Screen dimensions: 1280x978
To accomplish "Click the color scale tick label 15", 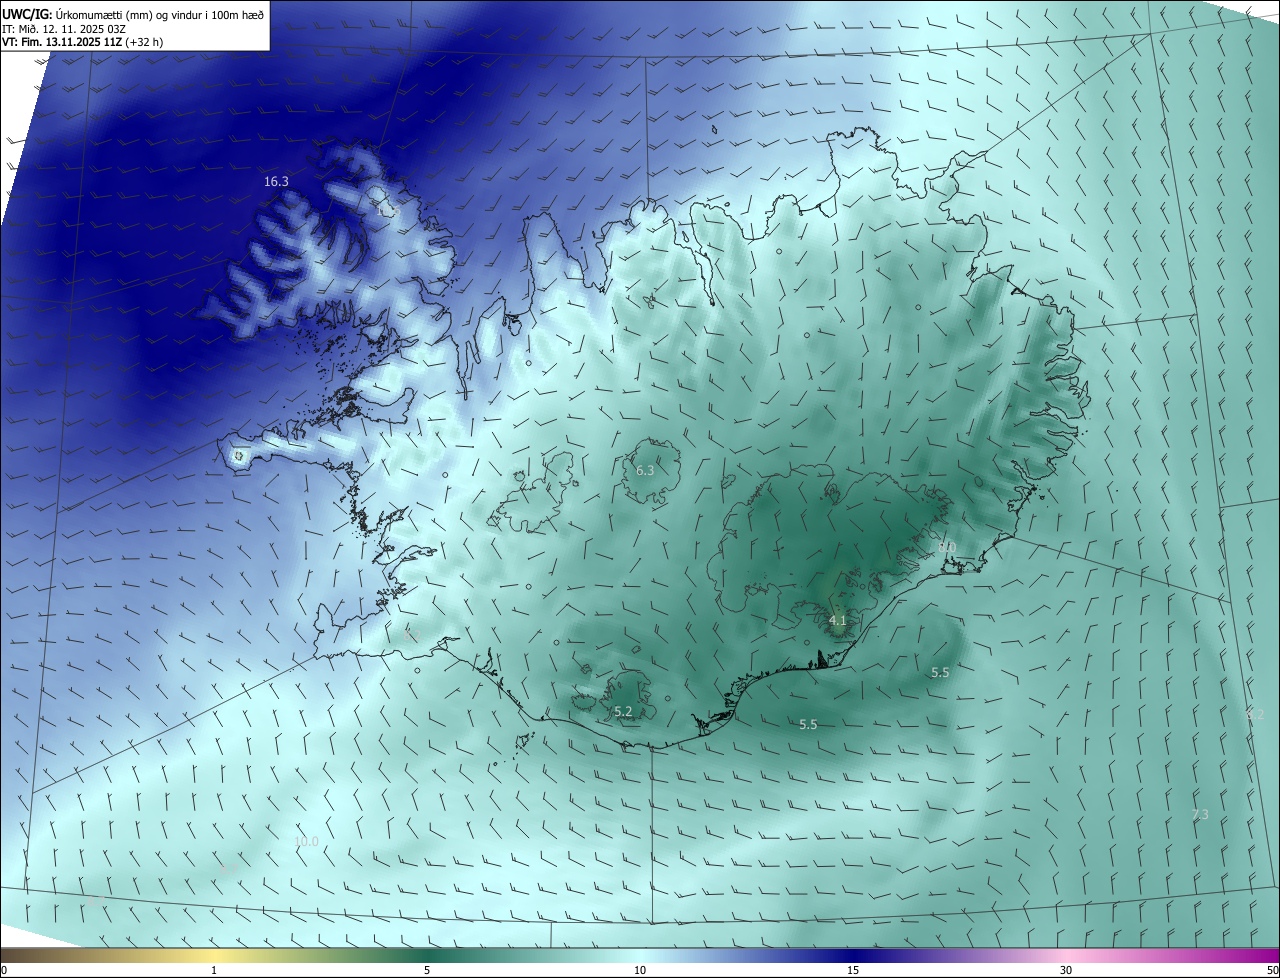I will pyautogui.click(x=853, y=970).
